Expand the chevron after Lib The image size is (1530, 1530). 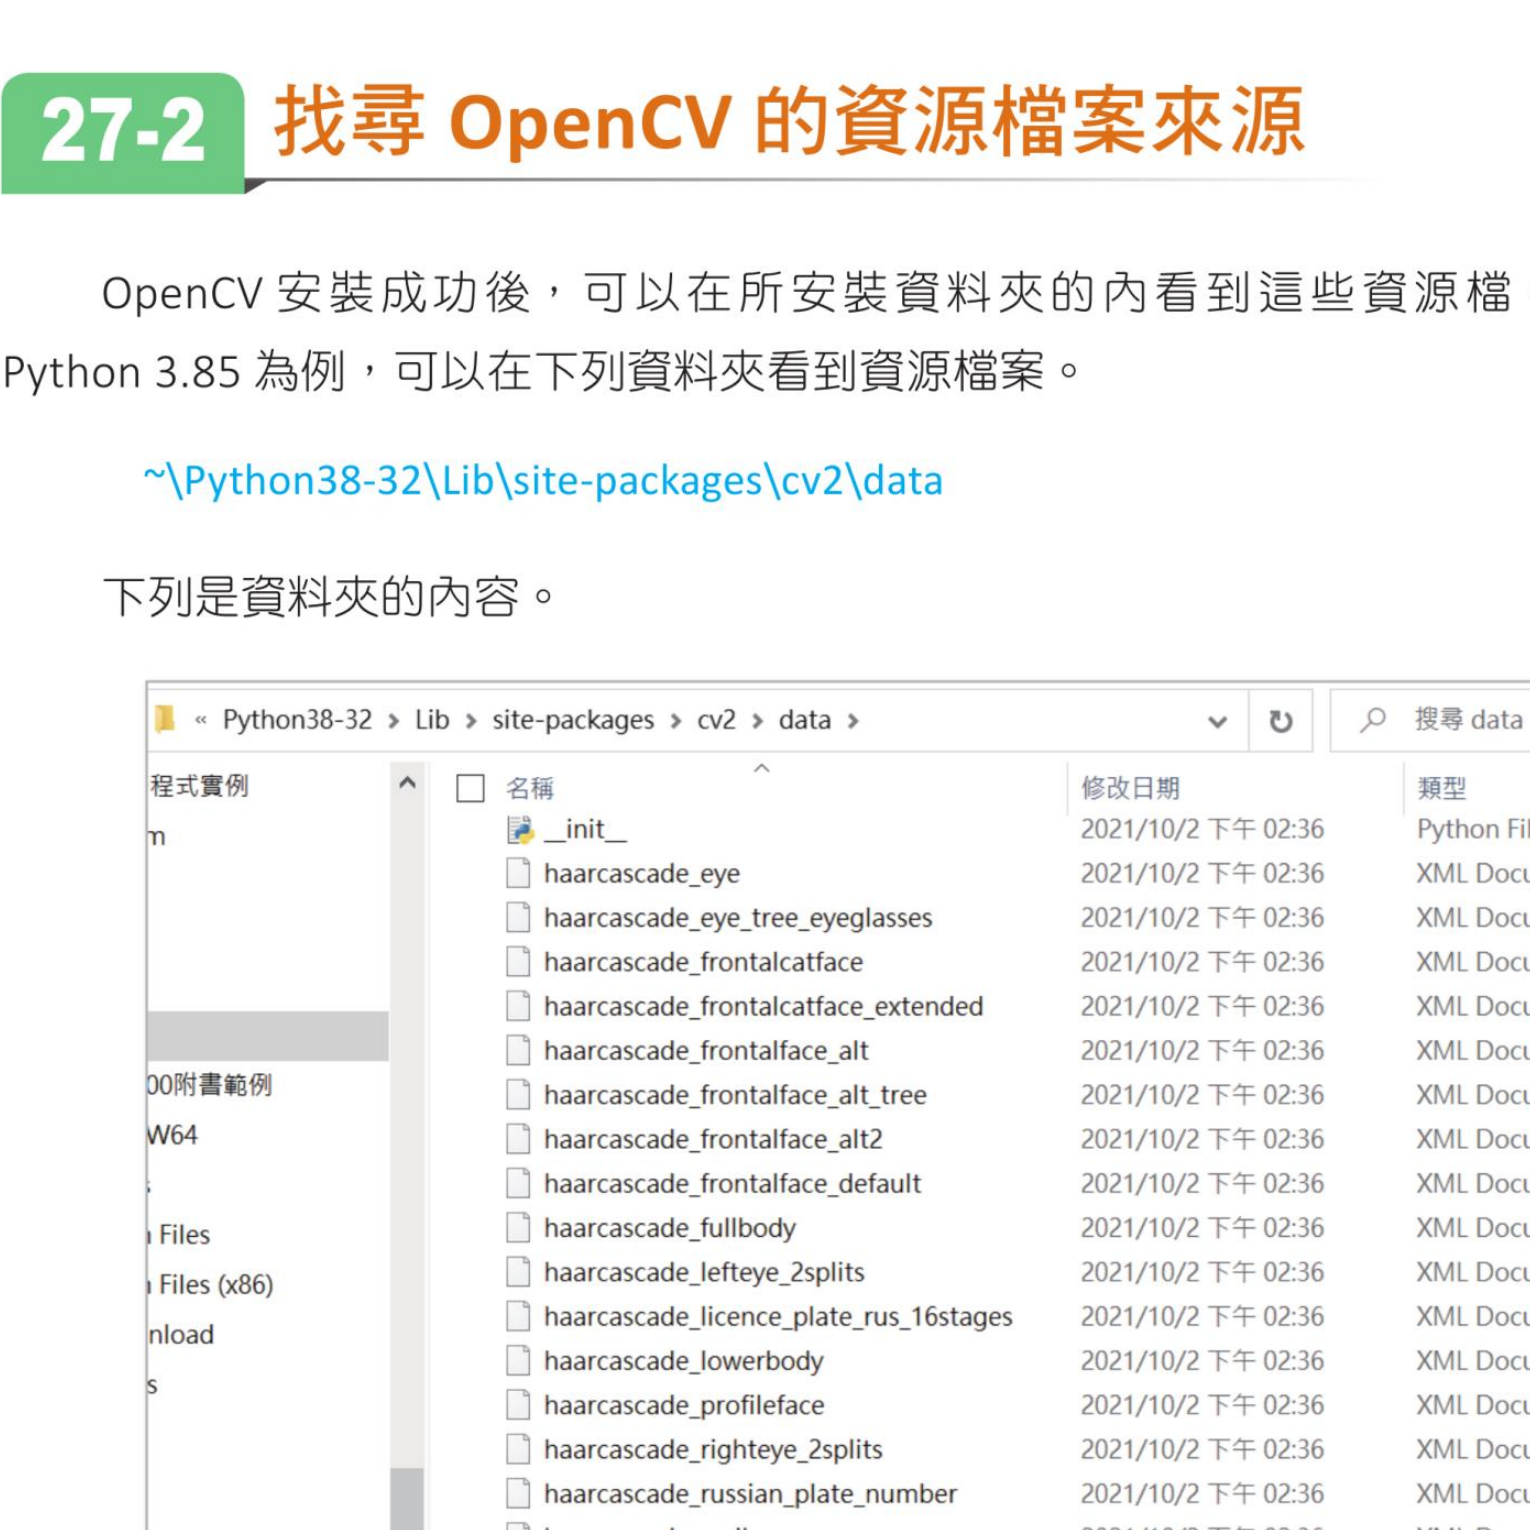[470, 721]
